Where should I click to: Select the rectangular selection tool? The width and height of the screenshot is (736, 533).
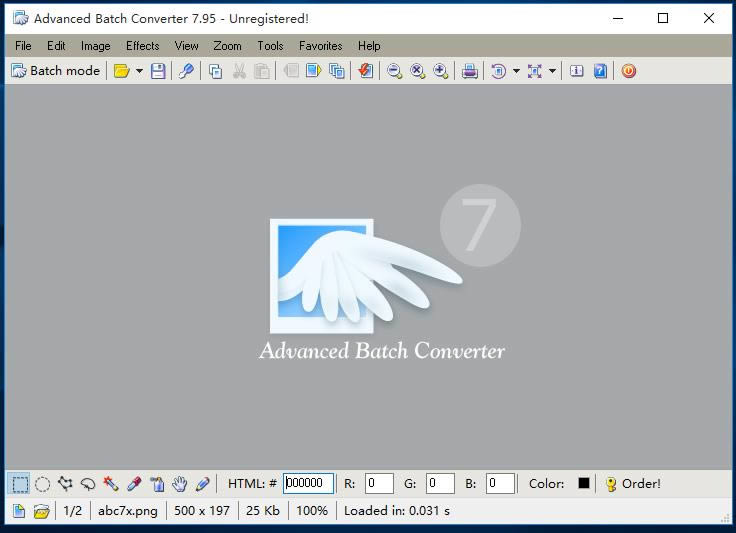20,483
